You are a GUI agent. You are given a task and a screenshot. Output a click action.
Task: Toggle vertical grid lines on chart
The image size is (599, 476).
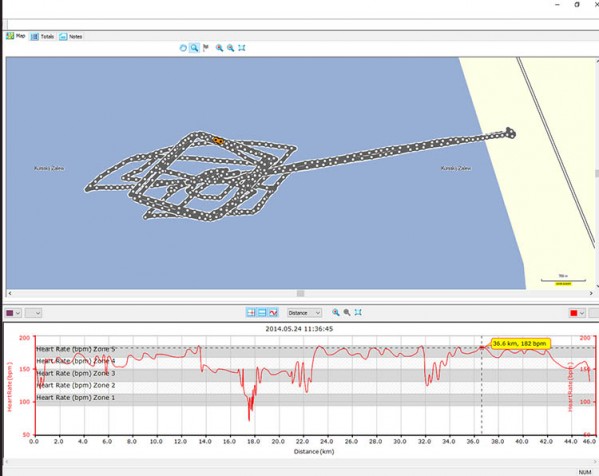click(251, 313)
